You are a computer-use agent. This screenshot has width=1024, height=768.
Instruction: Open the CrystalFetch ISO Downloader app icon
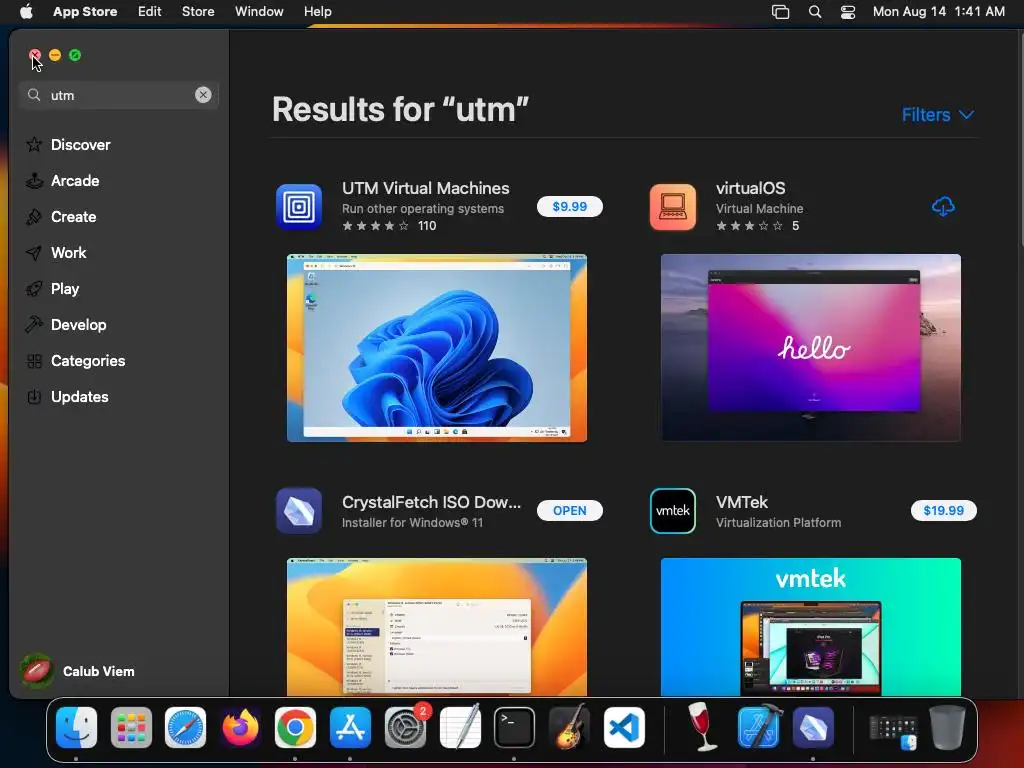(x=298, y=511)
